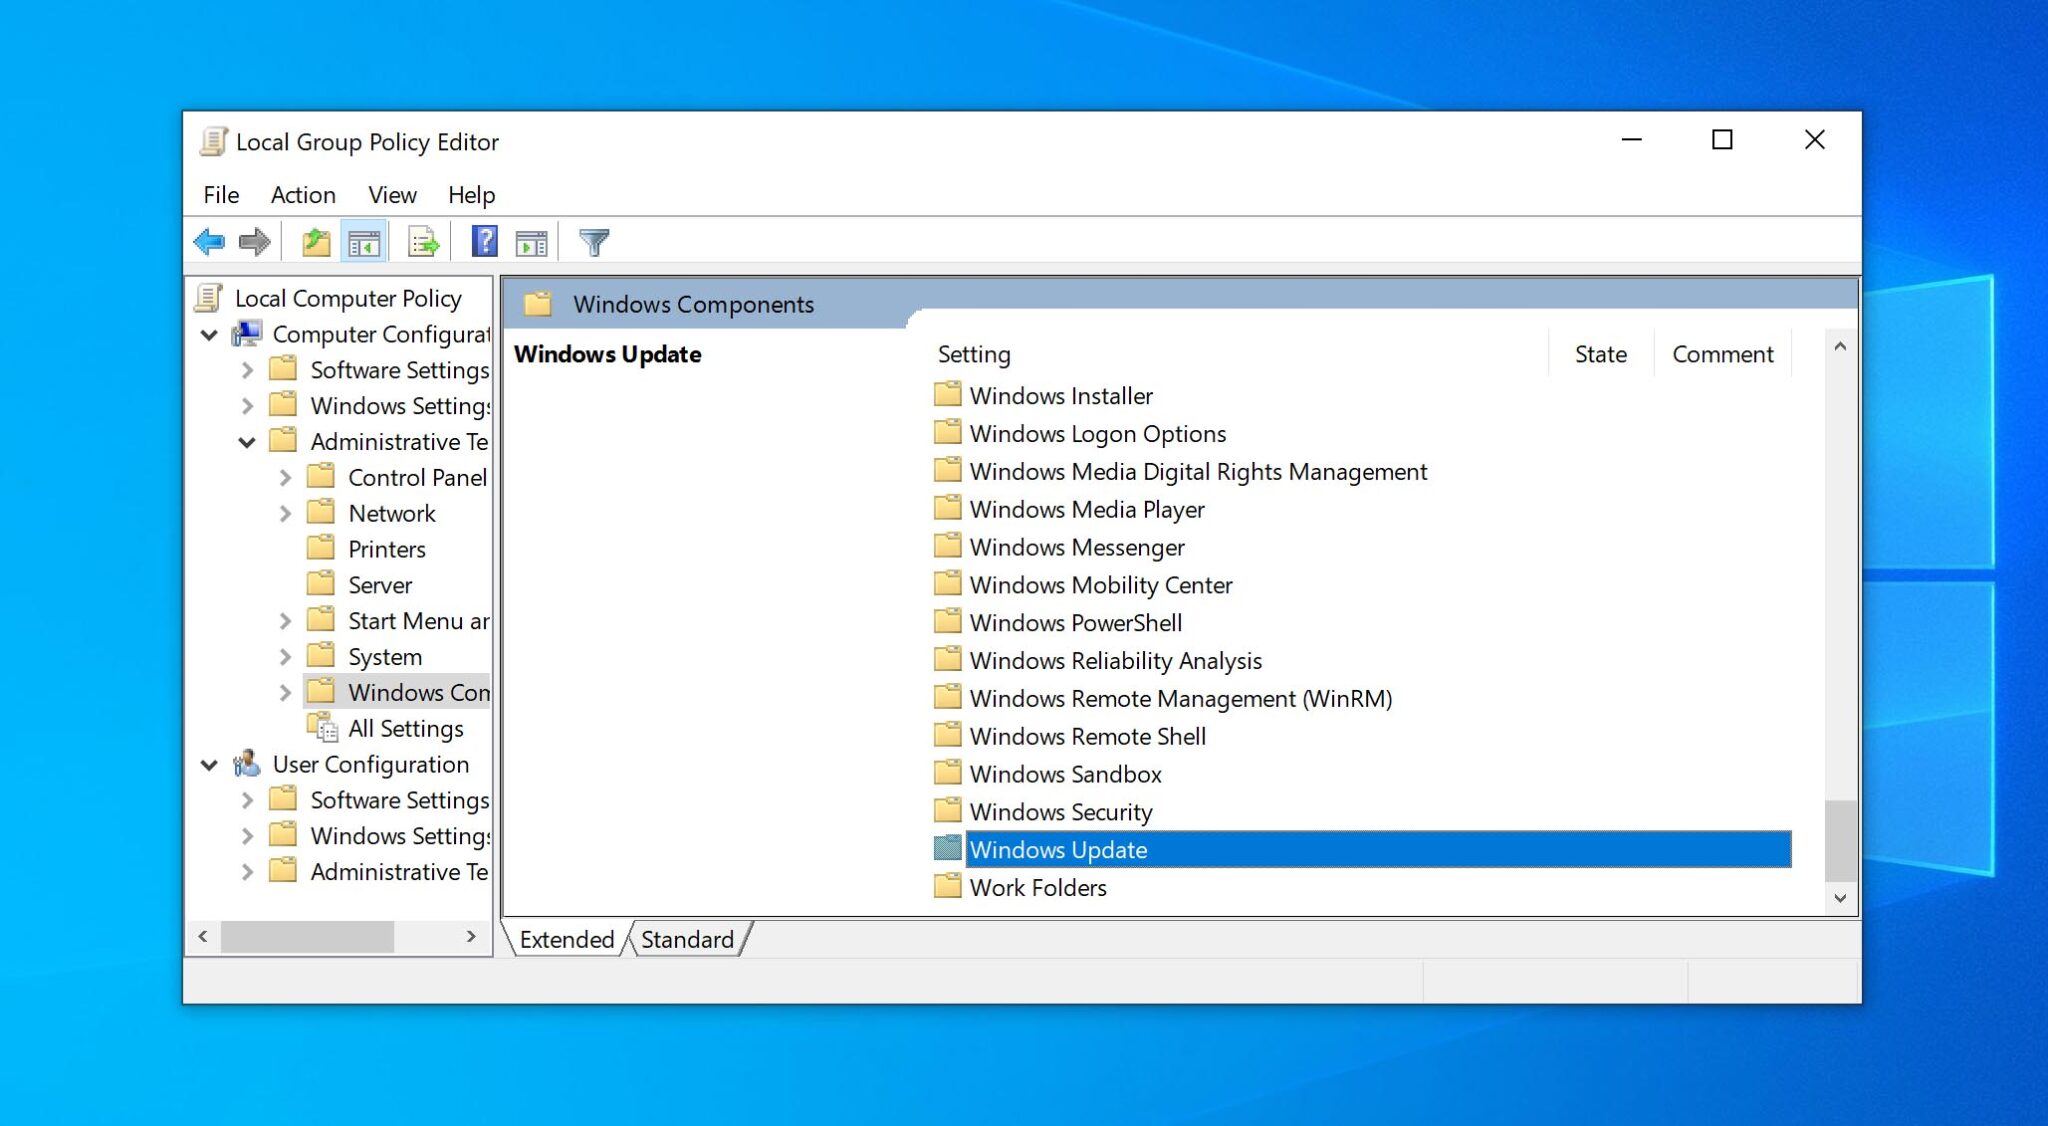This screenshot has width=2048, height=1126.
Task: Click the Export List icon
Action: pos(422,240)
